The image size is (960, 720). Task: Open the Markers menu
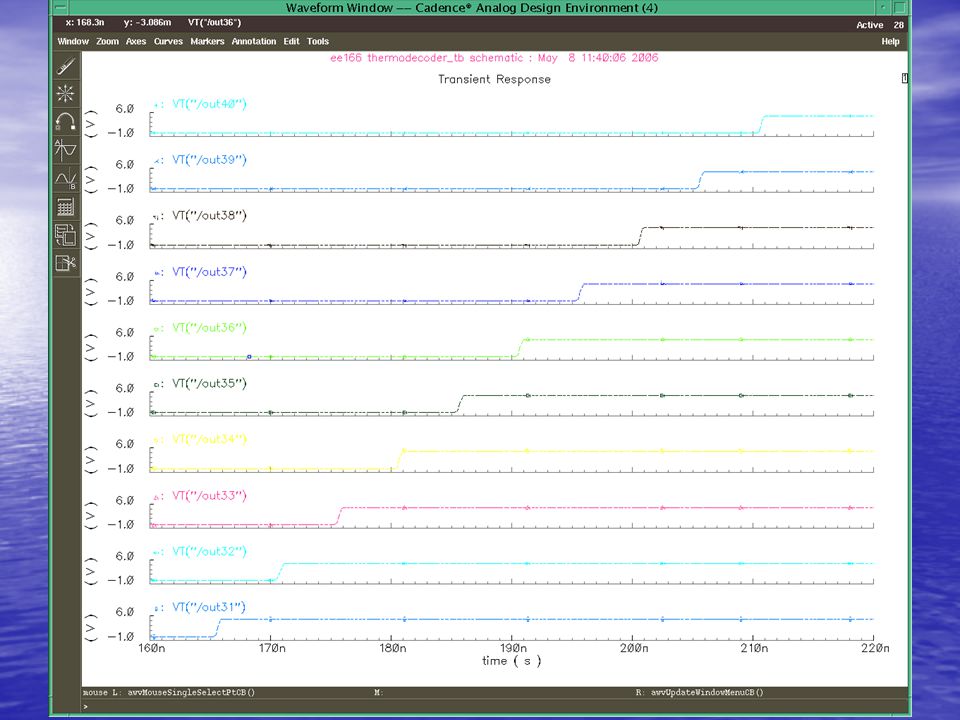tap(207, 41)
